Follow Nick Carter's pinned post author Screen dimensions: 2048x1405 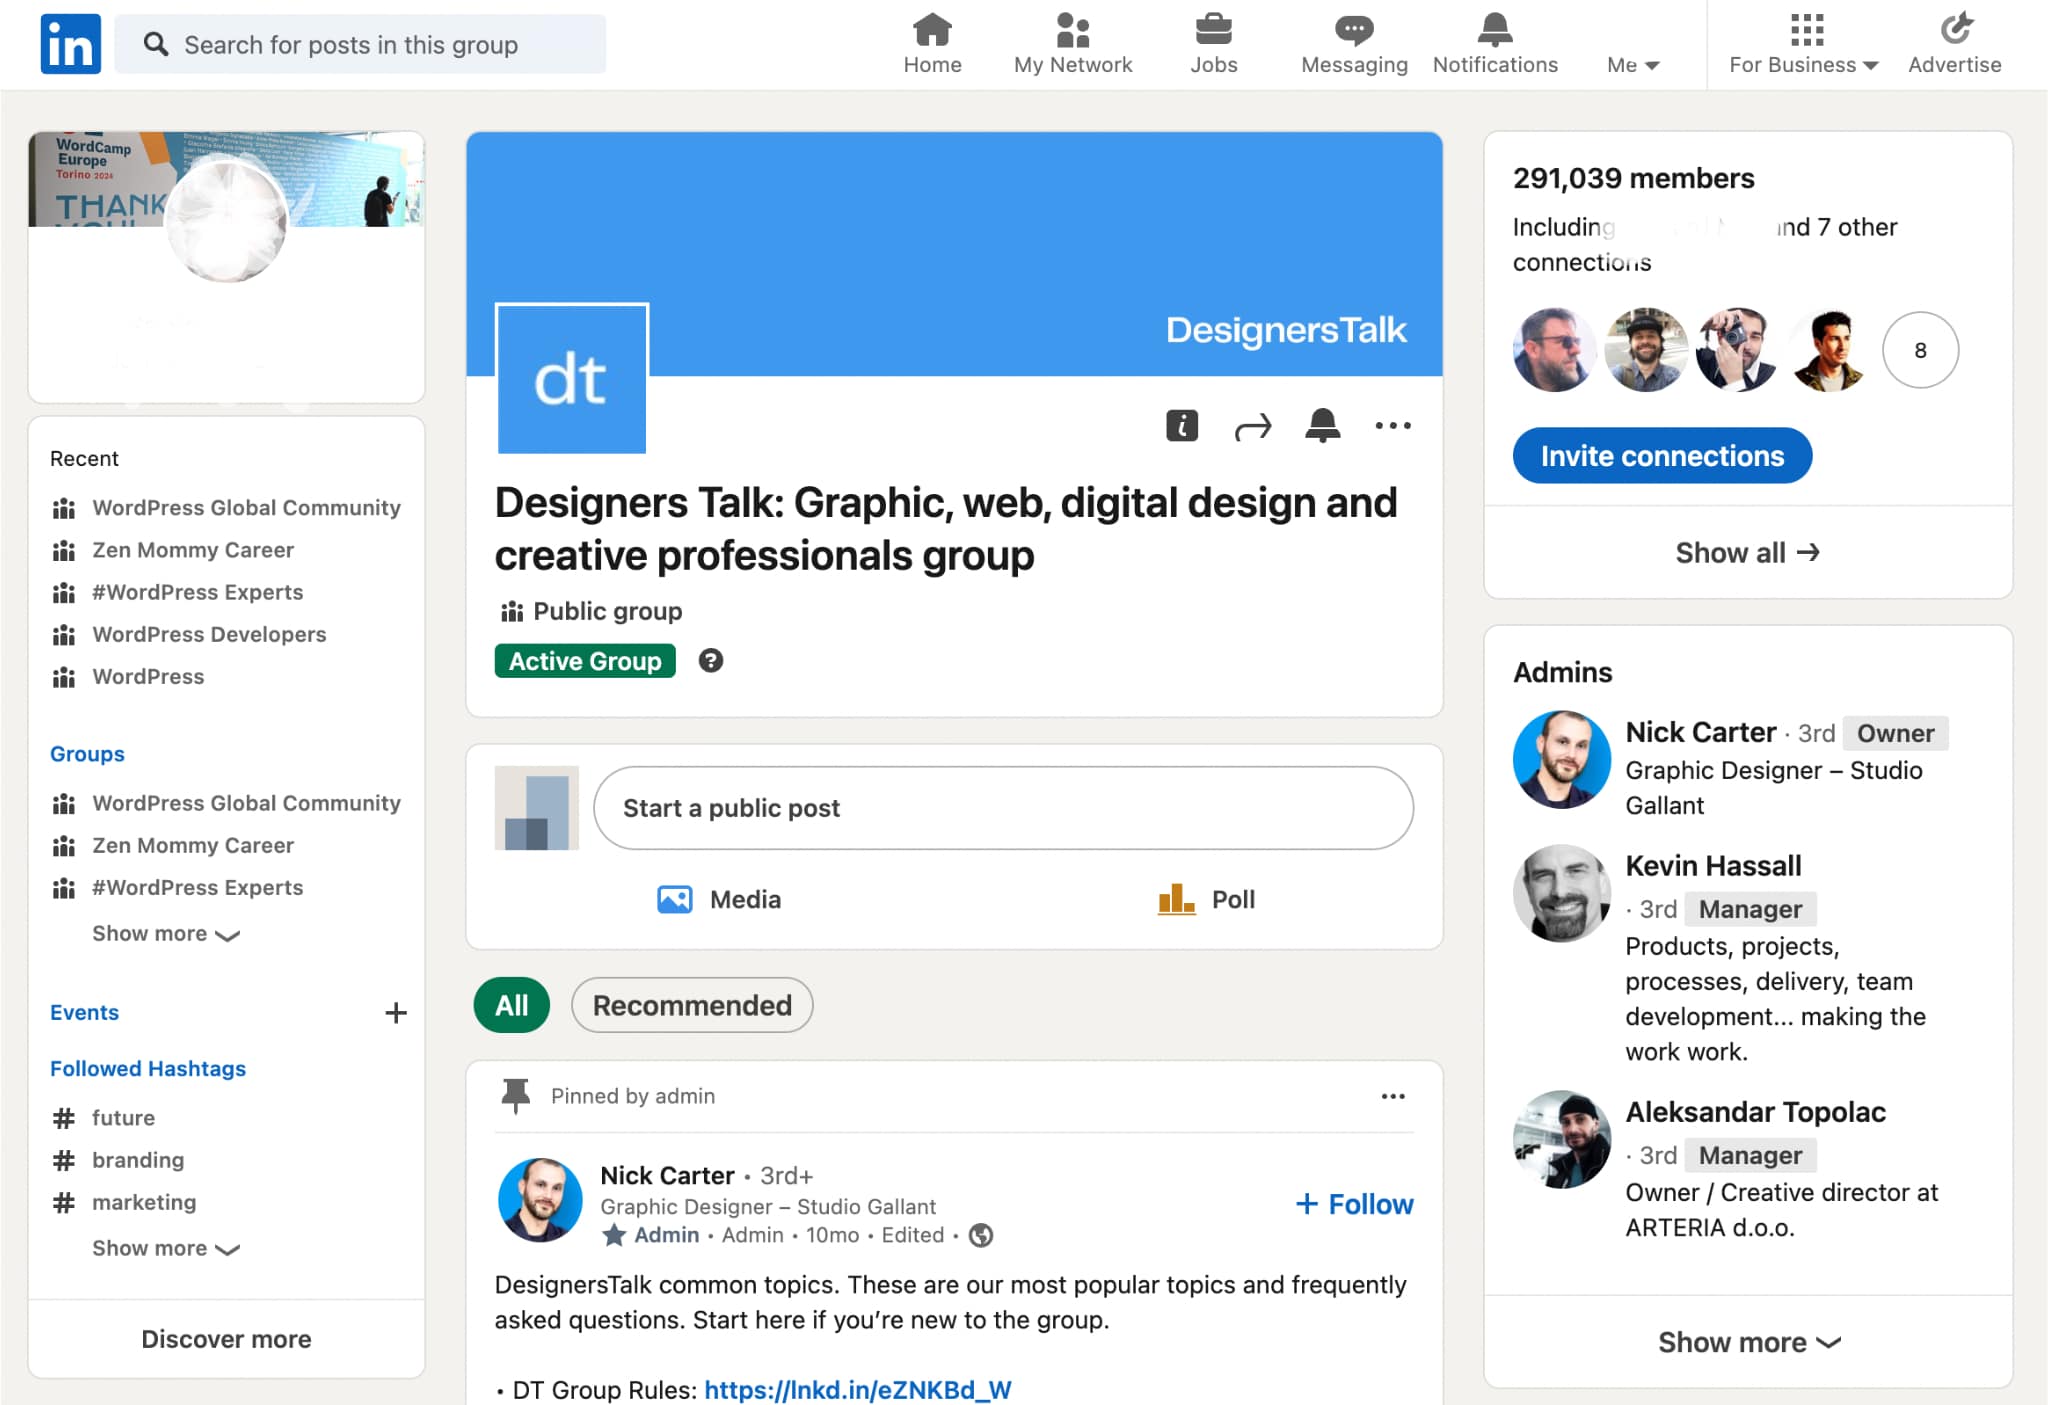[x=1353, y=1204]
